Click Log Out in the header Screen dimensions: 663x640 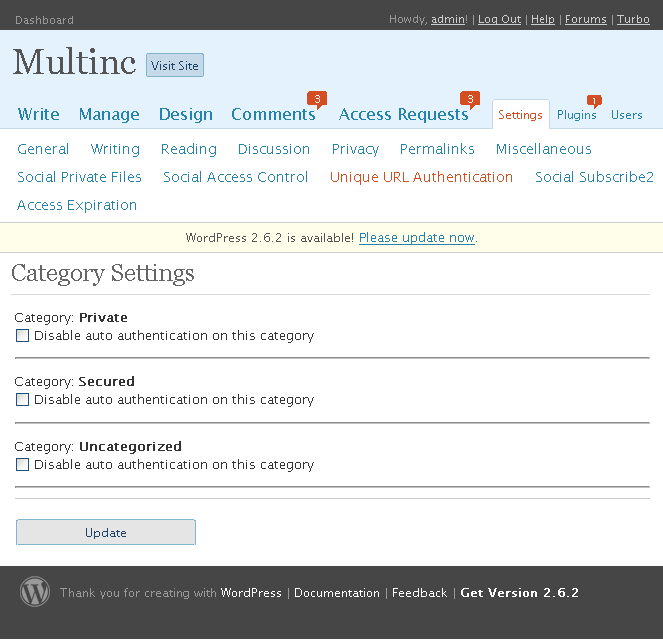click(499, 19)
